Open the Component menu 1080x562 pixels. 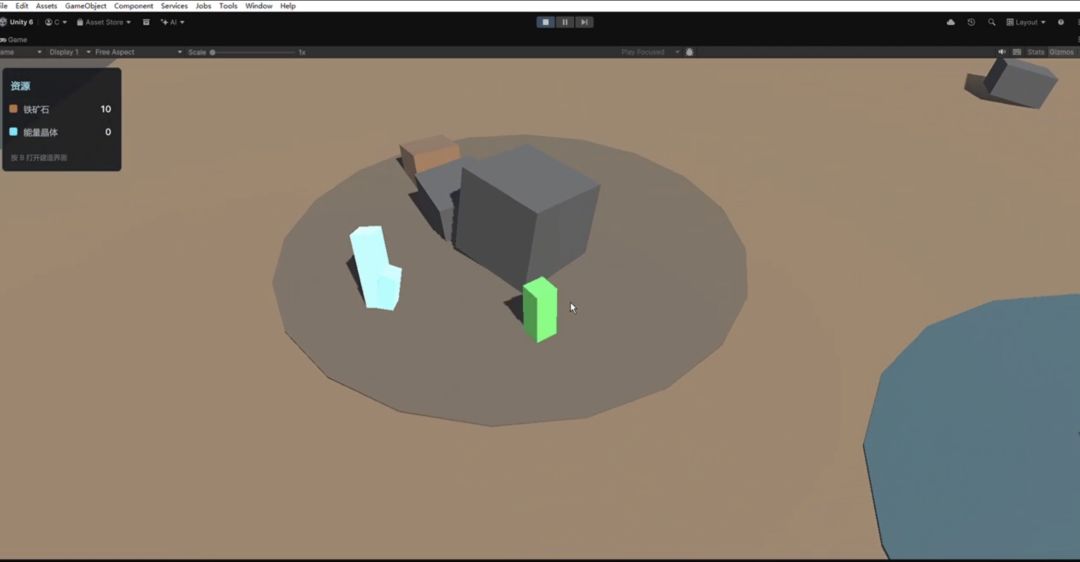pos(134,6)
